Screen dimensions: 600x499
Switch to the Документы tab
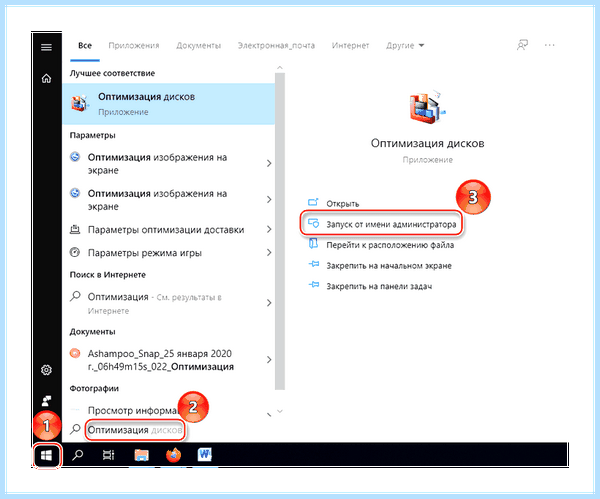199,46
